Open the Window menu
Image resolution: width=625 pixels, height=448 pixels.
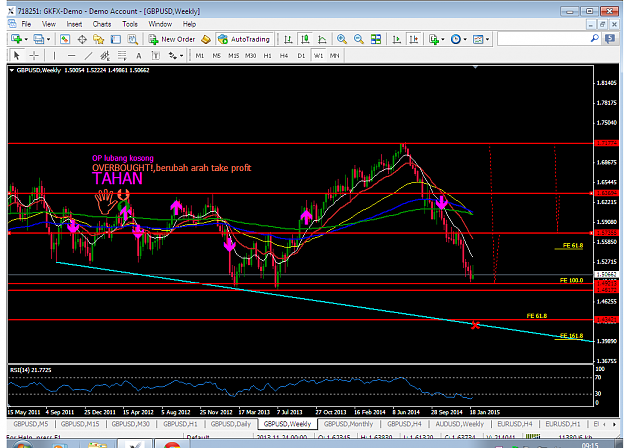[160, 24]
